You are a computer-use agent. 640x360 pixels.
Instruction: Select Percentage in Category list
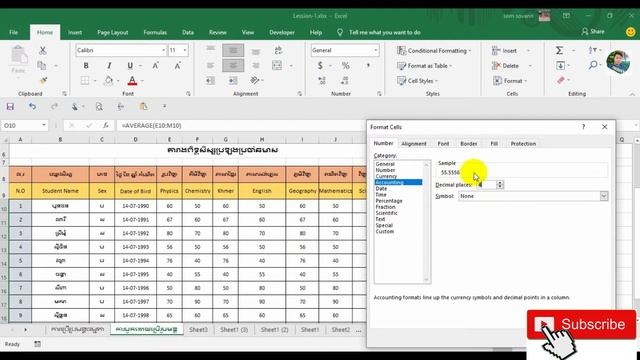click(389, 201)
